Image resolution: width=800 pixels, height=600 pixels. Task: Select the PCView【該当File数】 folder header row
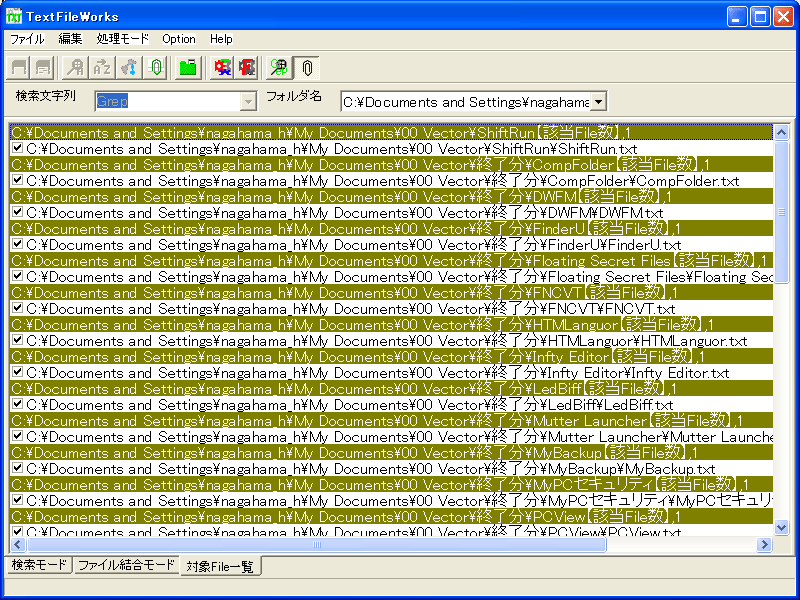[391, 516]
